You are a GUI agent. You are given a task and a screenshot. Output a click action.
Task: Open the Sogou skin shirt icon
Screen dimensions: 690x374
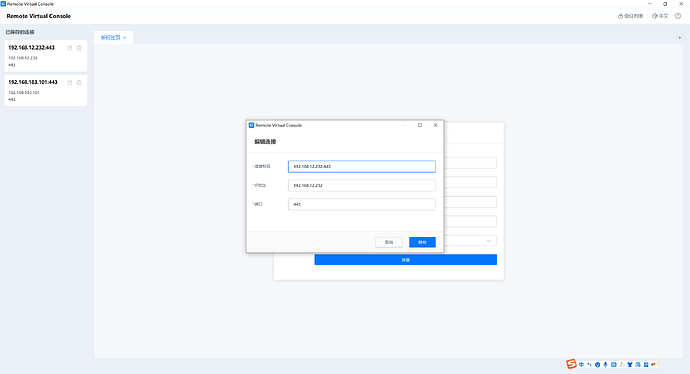[x=630, y=364]
